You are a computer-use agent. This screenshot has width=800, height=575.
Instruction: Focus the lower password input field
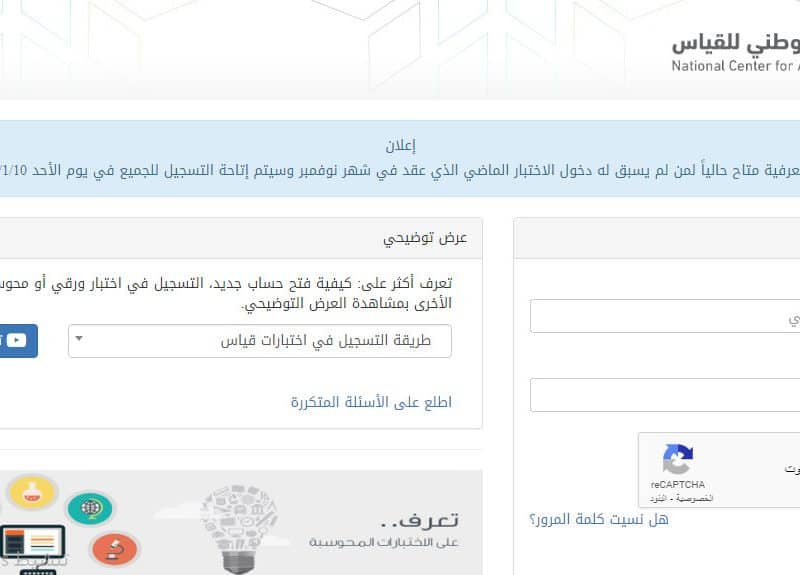(x=665, y=395)
